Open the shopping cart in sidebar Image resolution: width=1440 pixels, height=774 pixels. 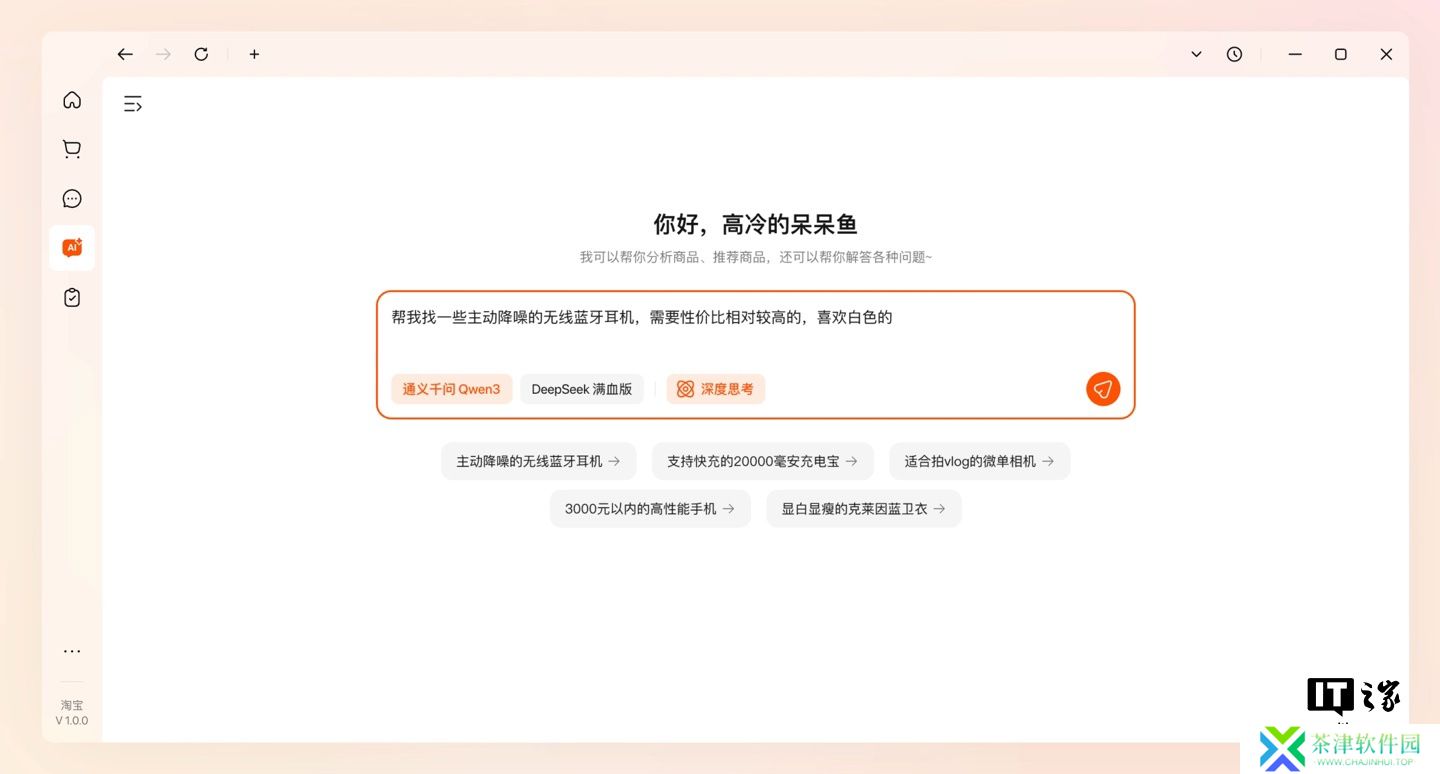(x=72, y=149)
